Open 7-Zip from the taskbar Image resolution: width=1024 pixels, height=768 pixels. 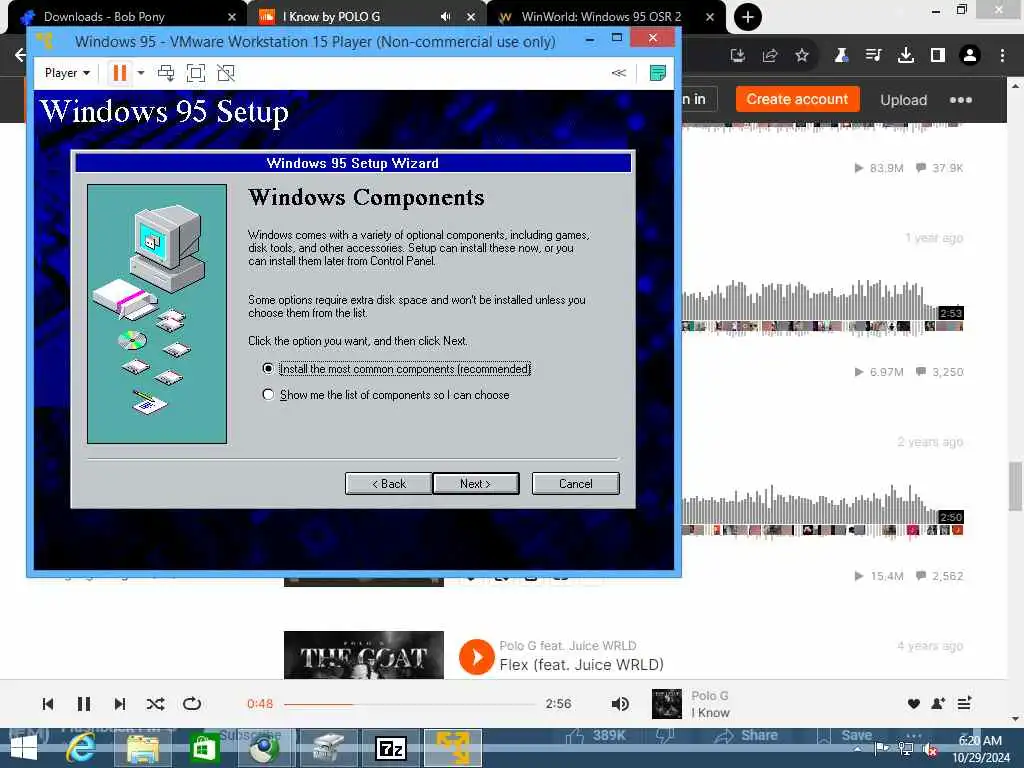click(391, 748)
